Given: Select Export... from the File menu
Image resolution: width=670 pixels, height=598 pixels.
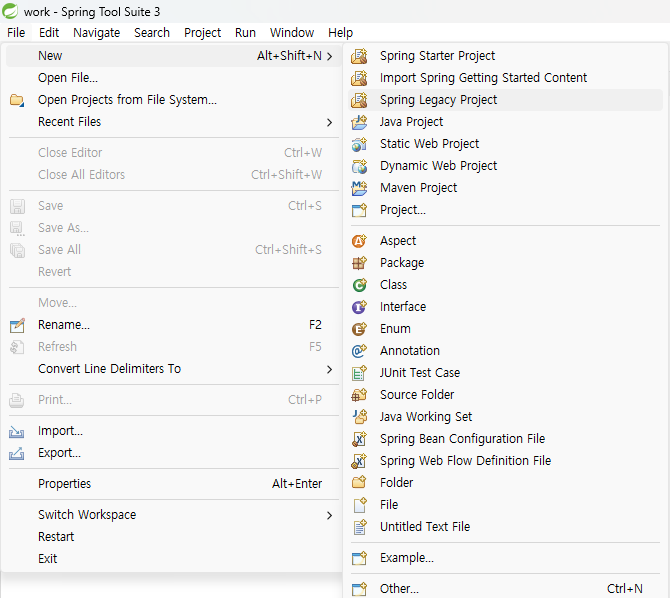Looking at the screenshot, I should (173, 453).
